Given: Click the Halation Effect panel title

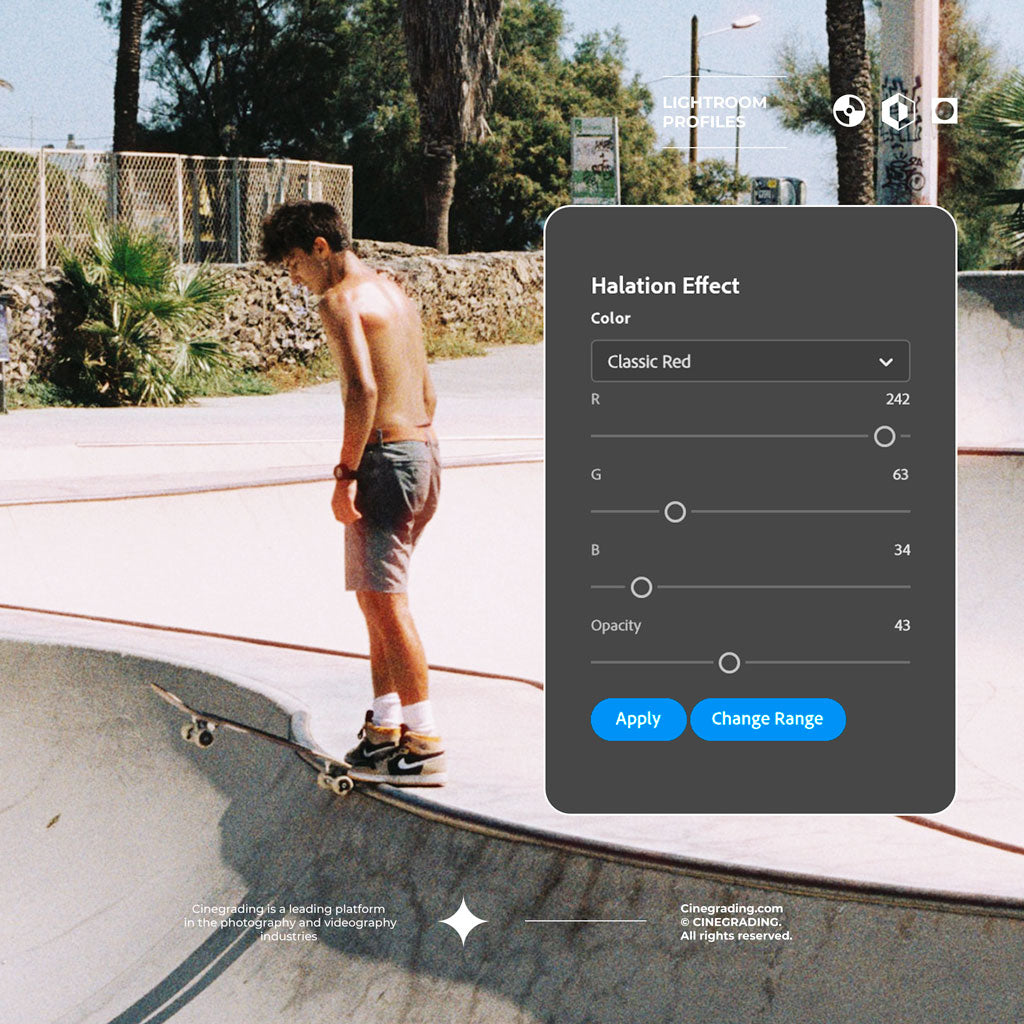Looking at the screenshot, I should click(665, 286).
